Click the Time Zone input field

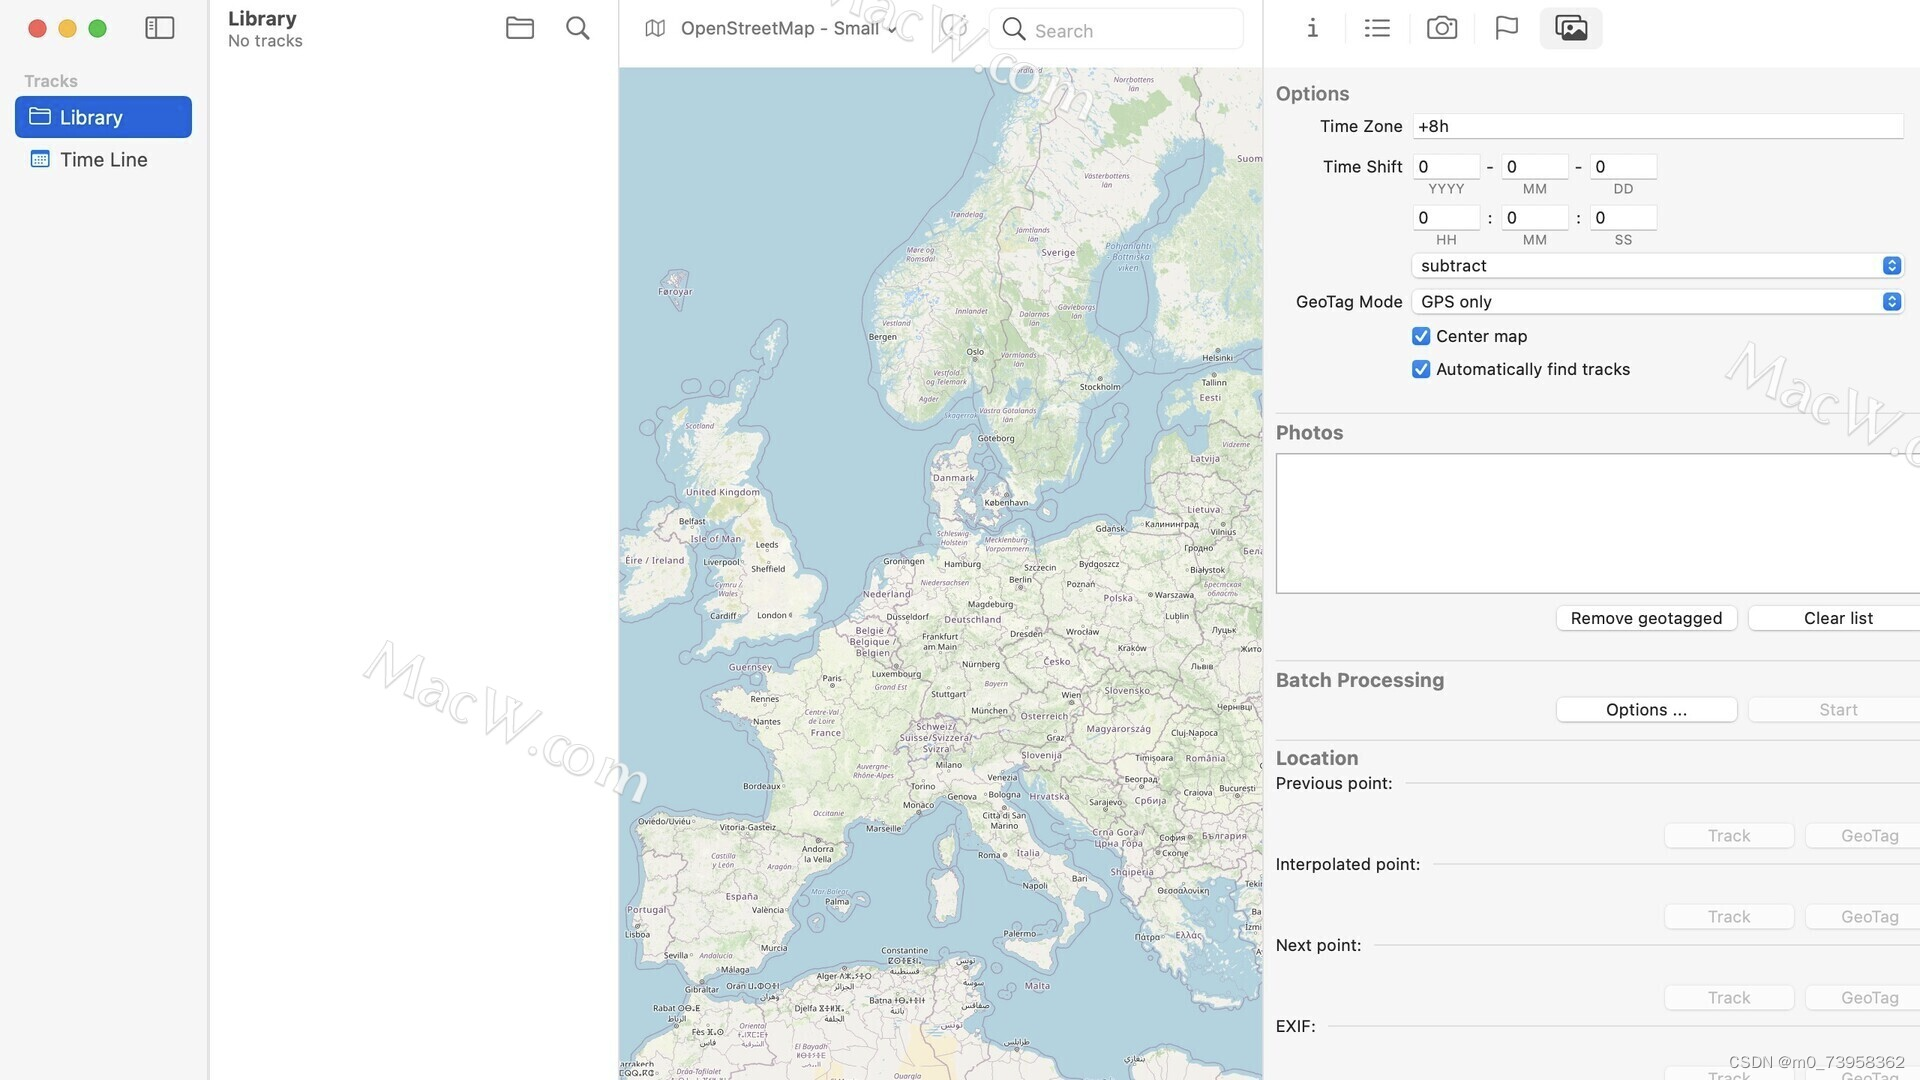click(1656, 126)
